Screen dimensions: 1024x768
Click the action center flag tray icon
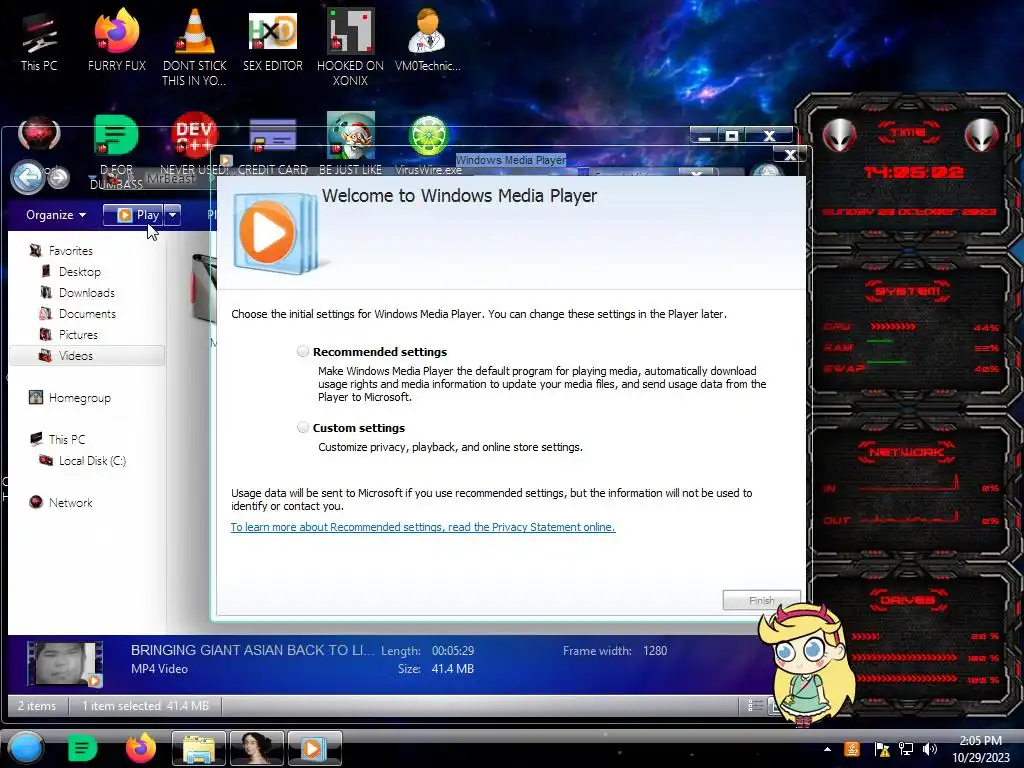[881, 749]
